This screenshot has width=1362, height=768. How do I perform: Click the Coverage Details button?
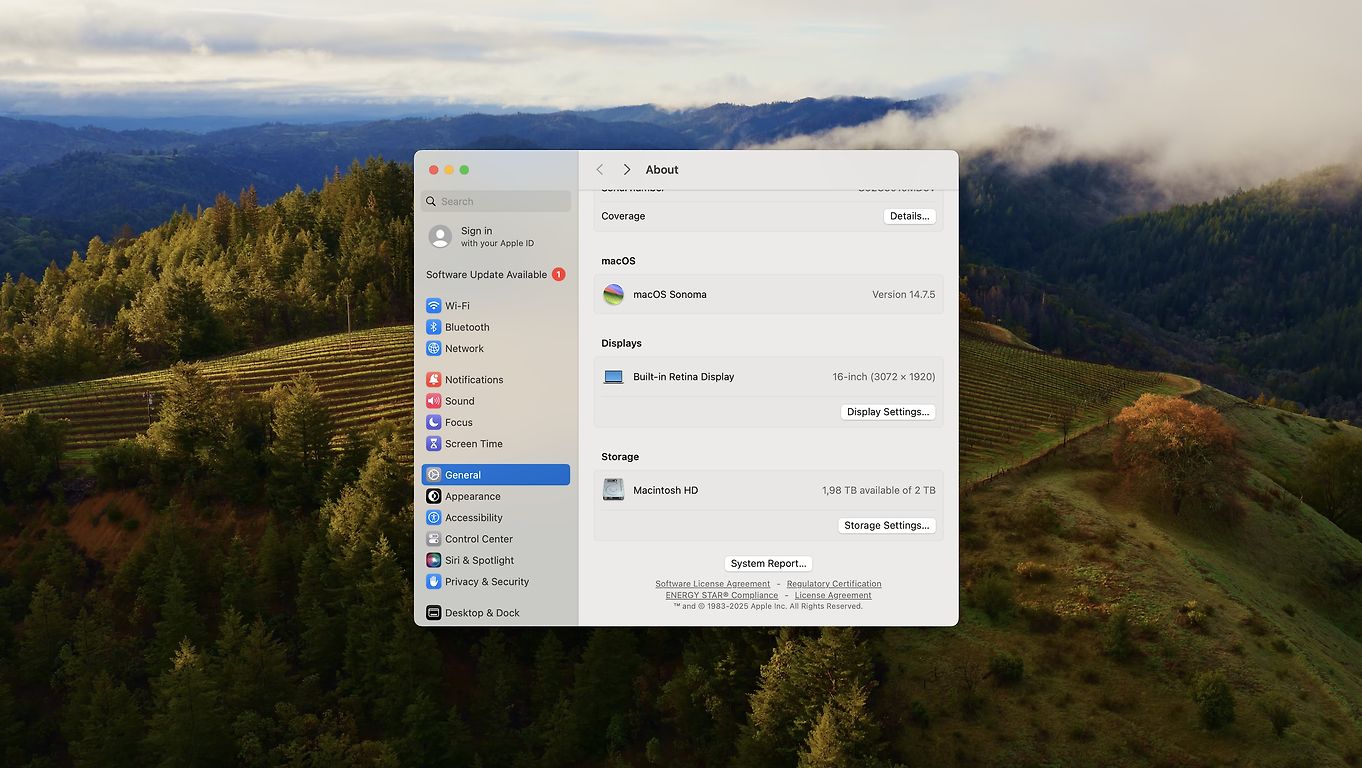tap(909, 216)
